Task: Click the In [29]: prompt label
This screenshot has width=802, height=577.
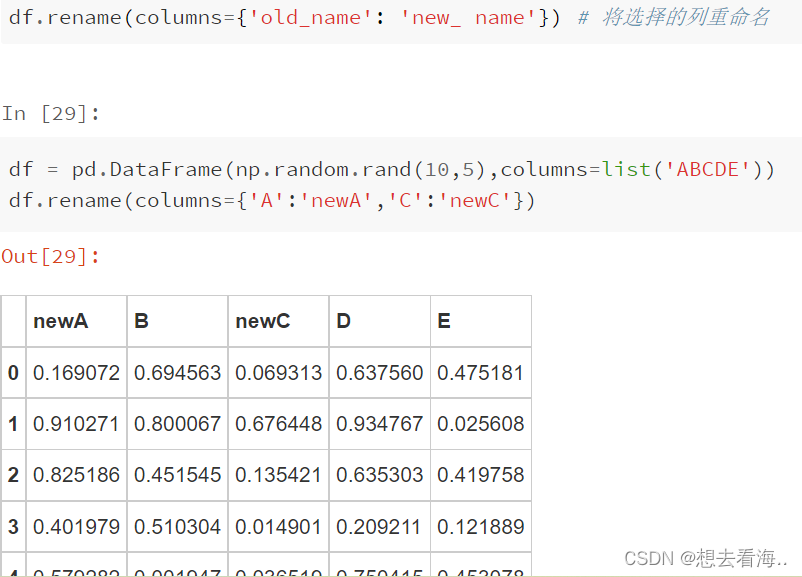Action: [51, 114]
